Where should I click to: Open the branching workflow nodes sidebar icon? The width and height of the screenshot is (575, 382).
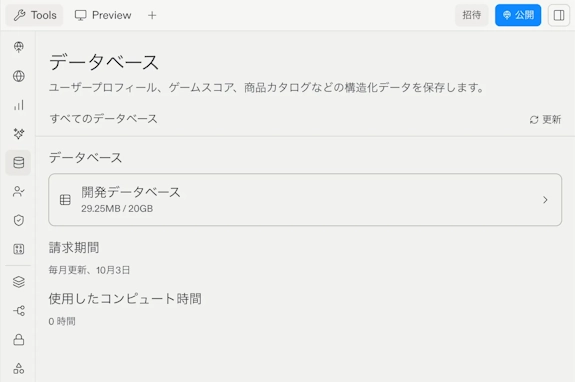pos(19,311)
